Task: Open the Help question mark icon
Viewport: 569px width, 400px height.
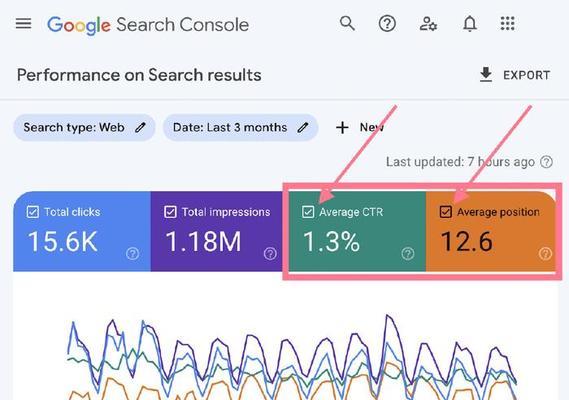Action: (387, 24)
